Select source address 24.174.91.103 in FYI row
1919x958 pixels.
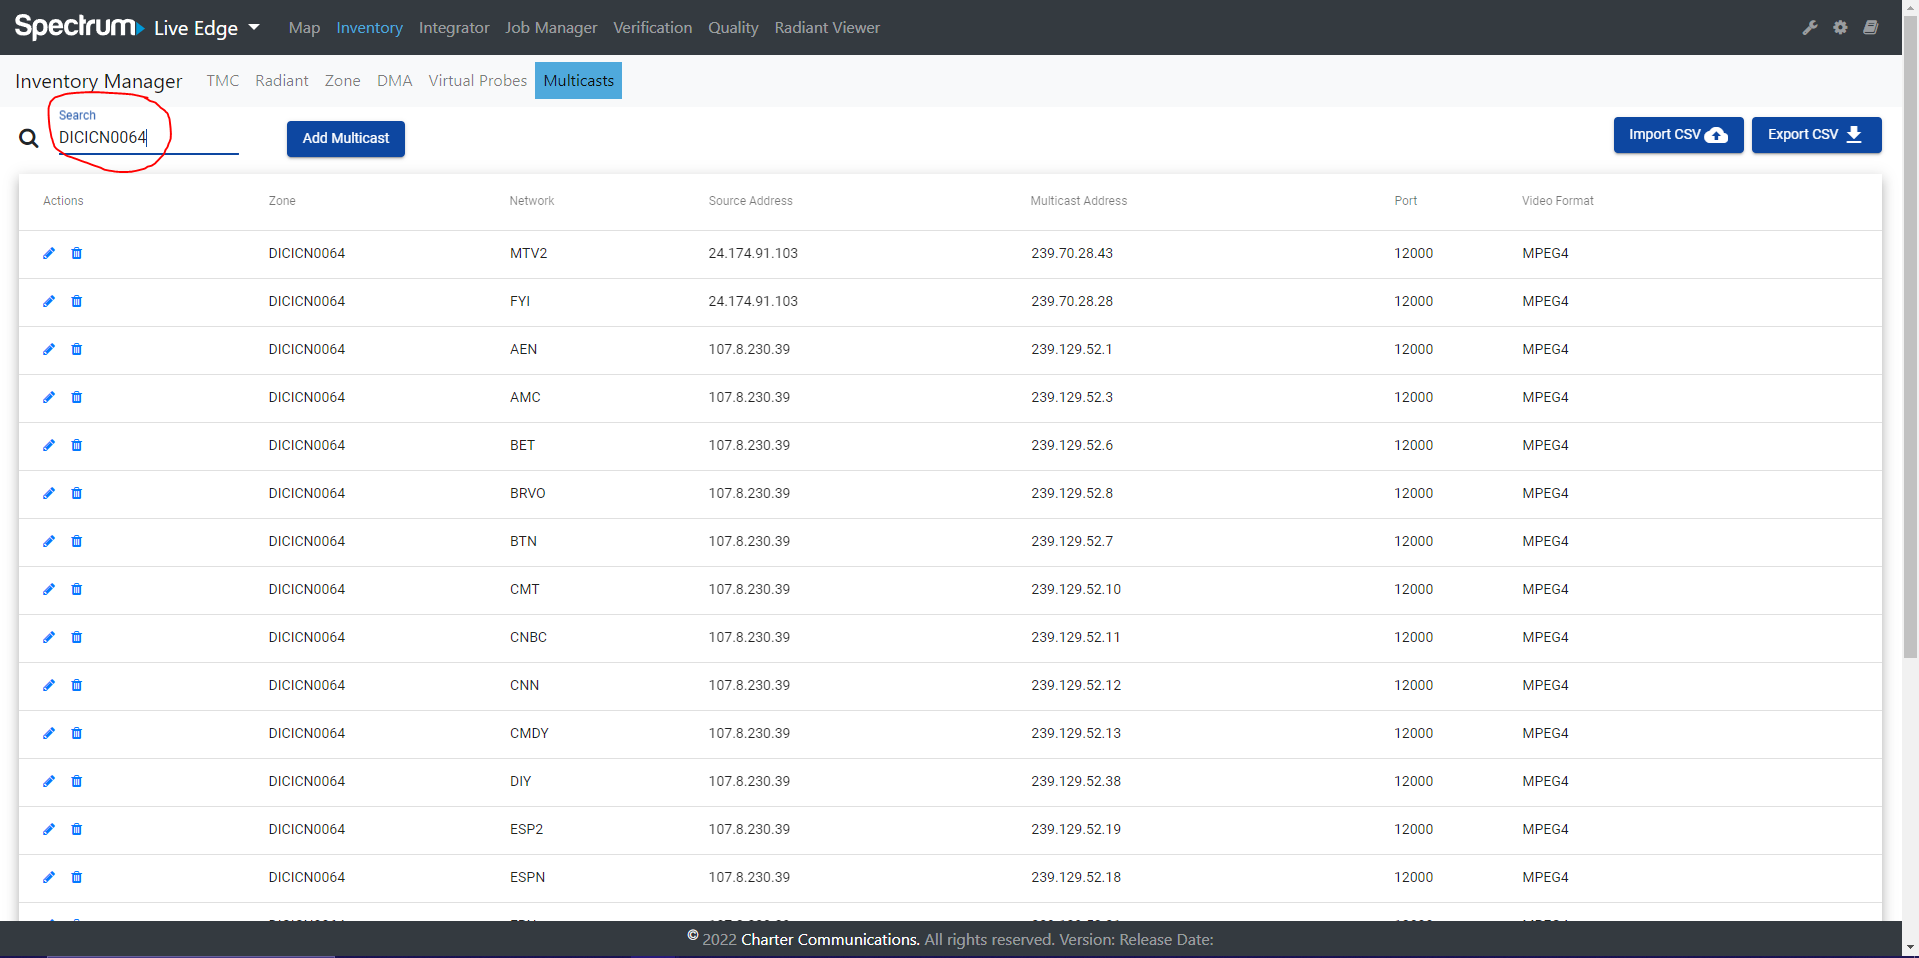tap(753, 301)
